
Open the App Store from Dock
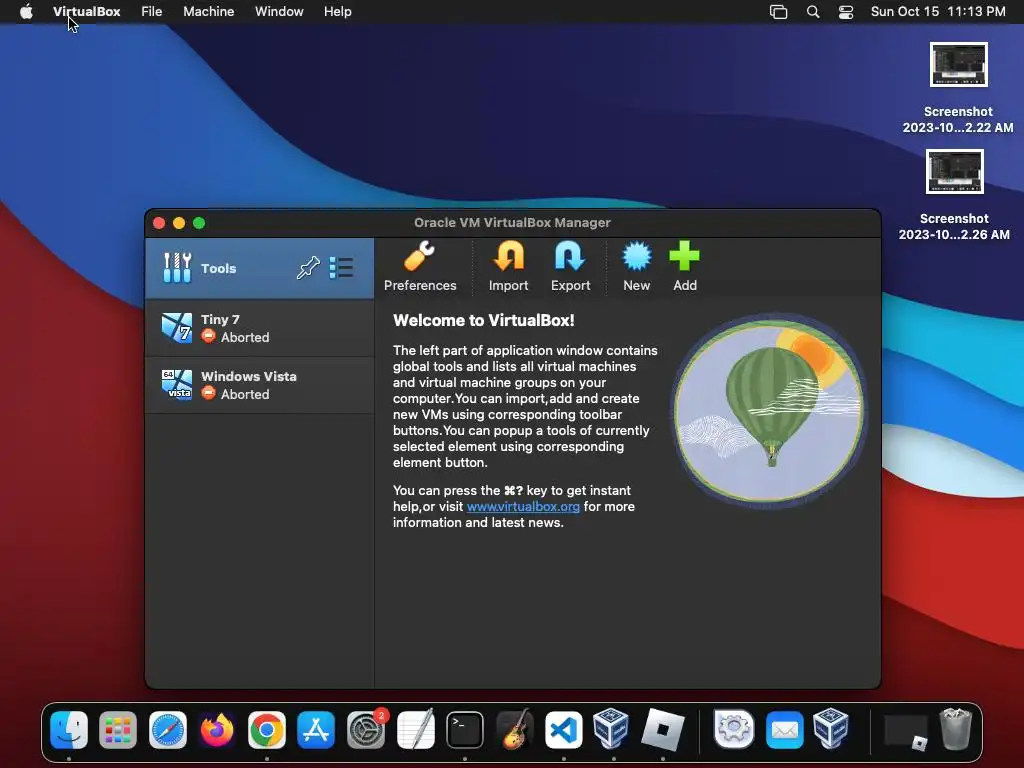coord(316,729)
